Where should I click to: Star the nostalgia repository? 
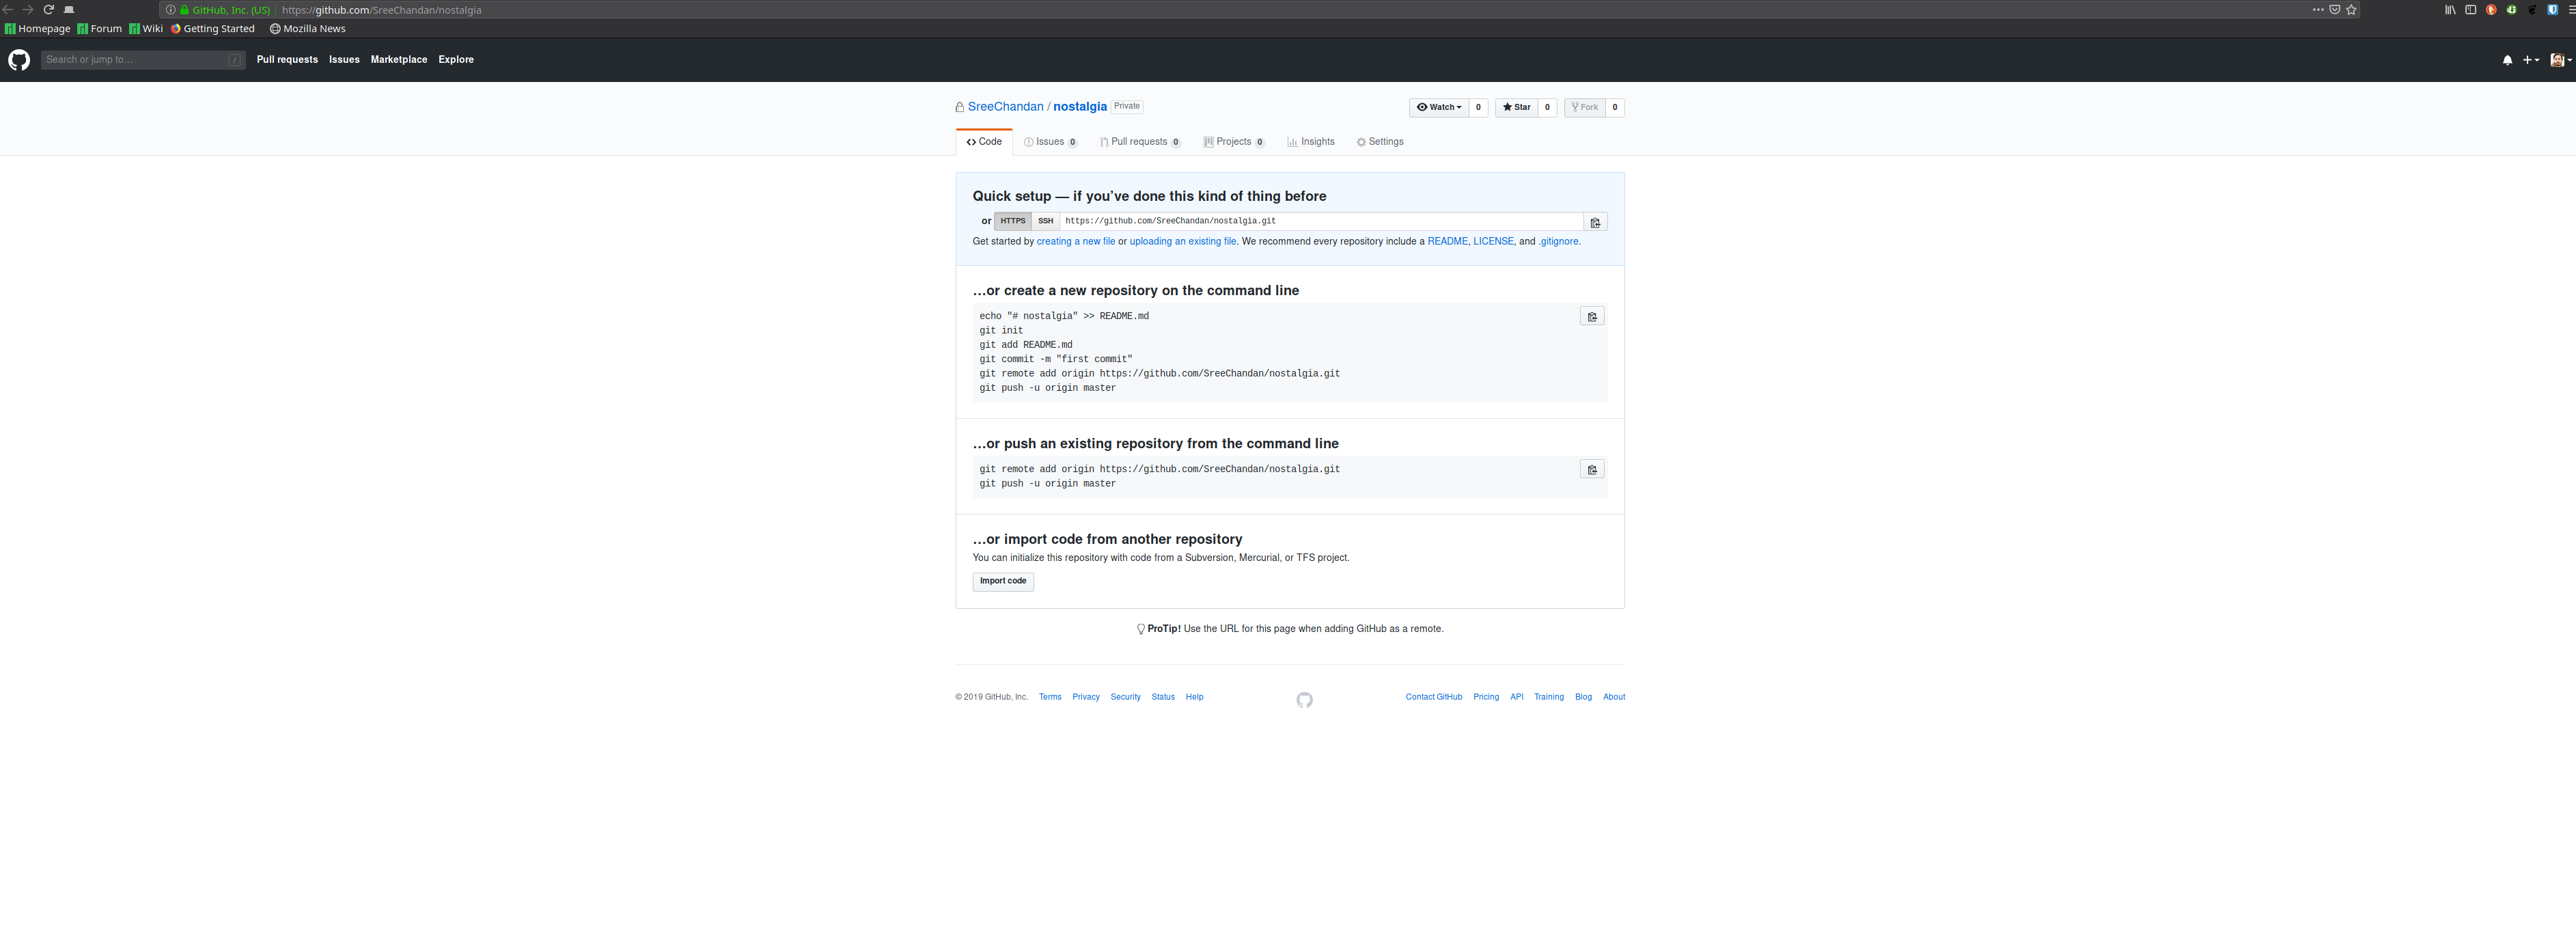click(1516, 107)
